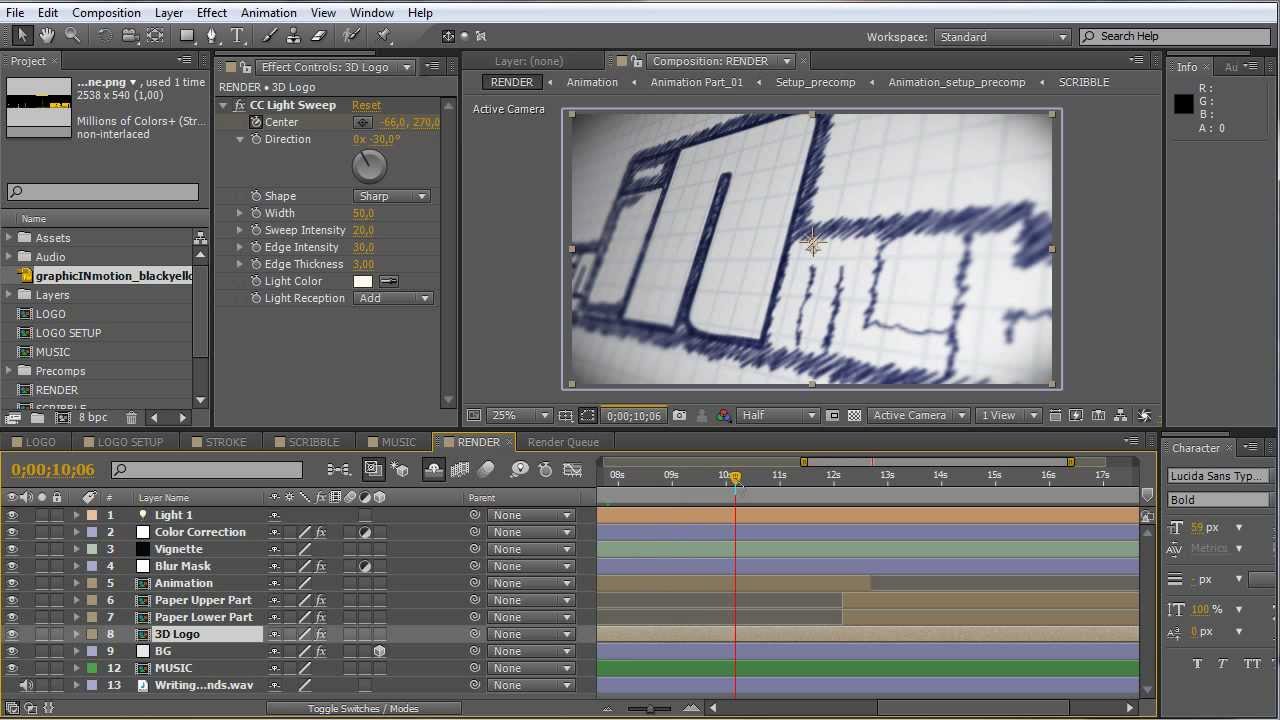
Task: Open the Effect menu
Action: (211, 12)
